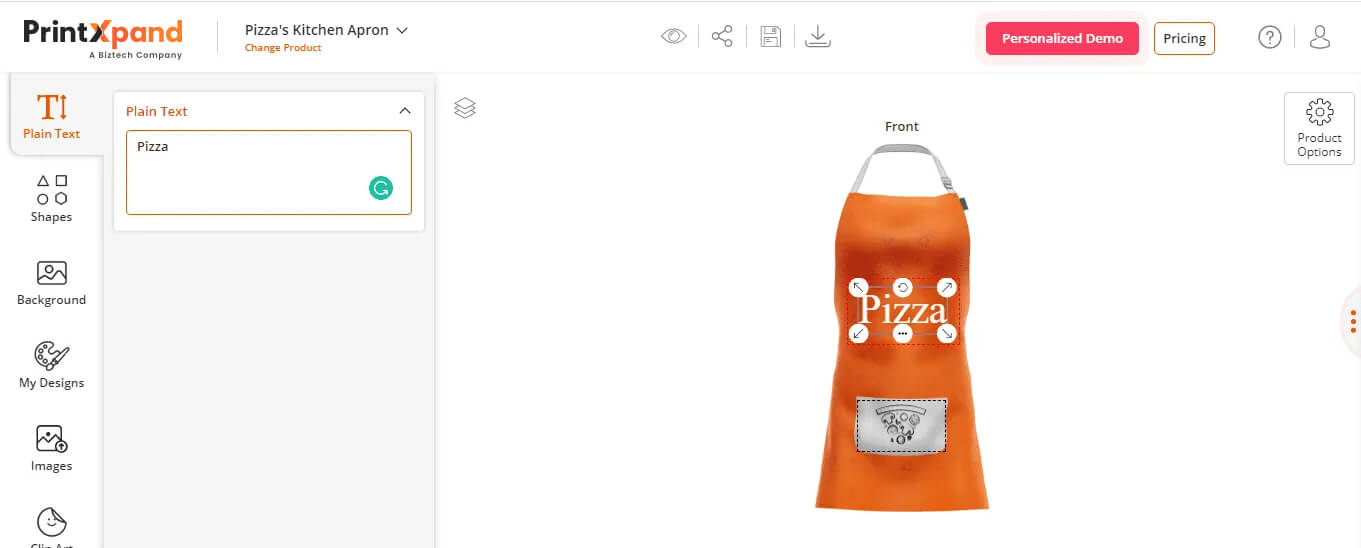1361x548 pixels.
Task: Click the save floppy disk icon
Action: [x=770, y=37]
